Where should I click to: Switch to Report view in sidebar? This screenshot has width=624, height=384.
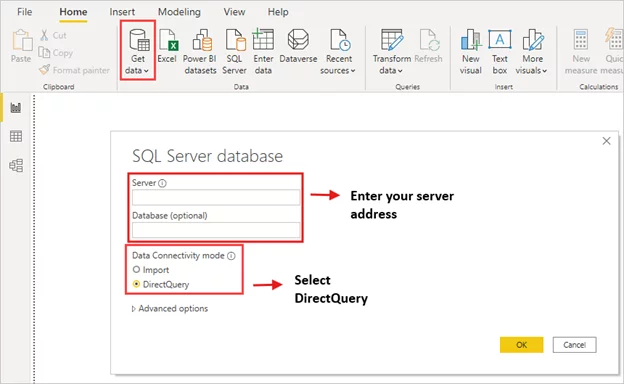click(x=16, y=107)
